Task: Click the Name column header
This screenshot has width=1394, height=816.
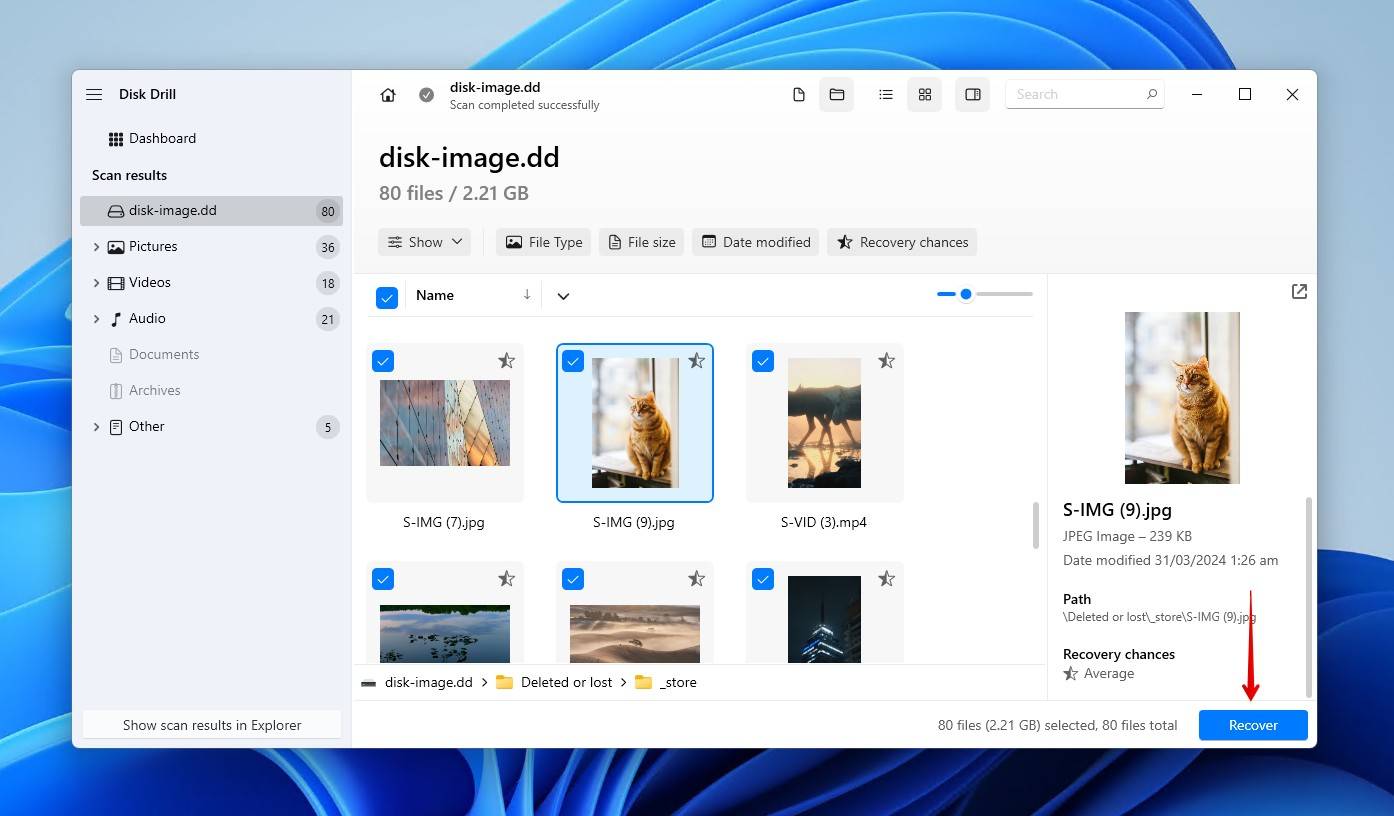Action: (x=435, y=295)
